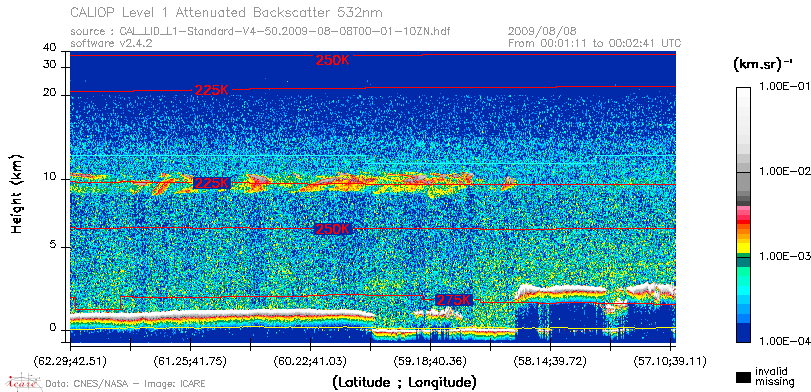Image resolution: width=811 pixels, height=392 pixels.
Task: Click the '(58.14;39.72)' coordinate label
Action: (550, 361)
